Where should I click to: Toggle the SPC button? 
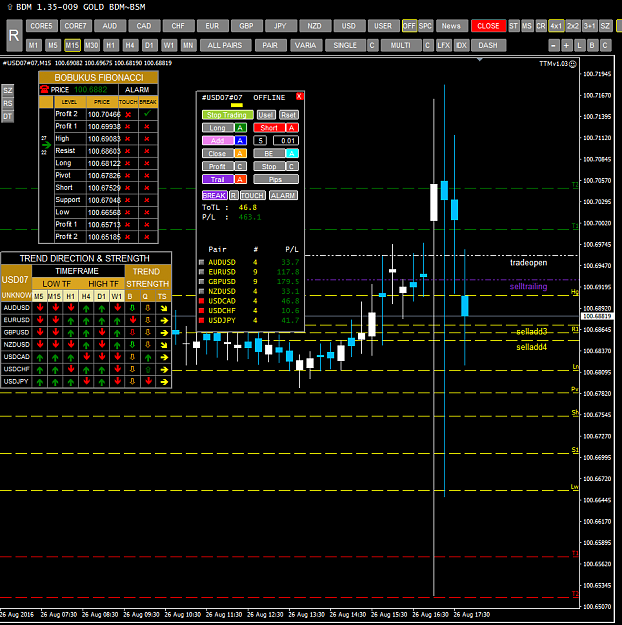(x=425, y=26)
